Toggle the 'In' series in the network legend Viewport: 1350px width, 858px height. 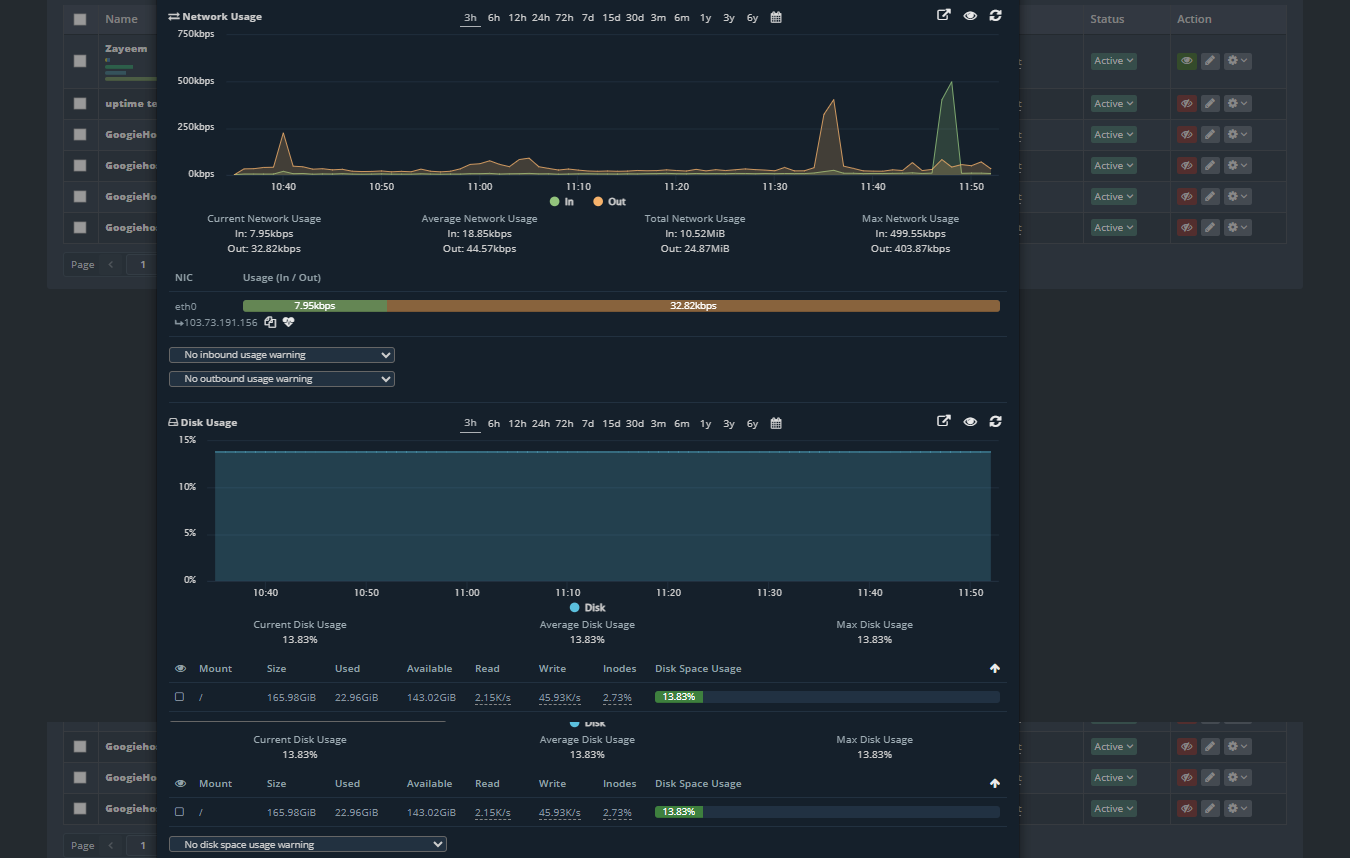(562, 202)
